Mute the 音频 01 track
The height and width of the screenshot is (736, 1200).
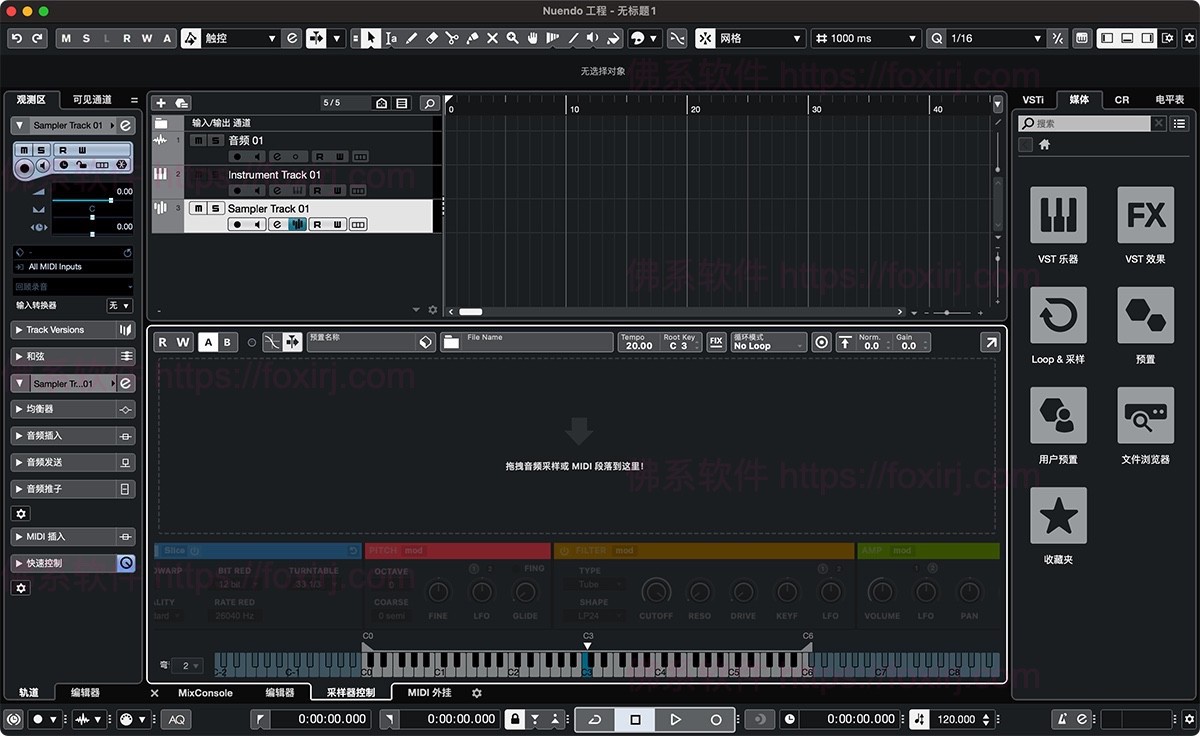[x=200, y=140]
